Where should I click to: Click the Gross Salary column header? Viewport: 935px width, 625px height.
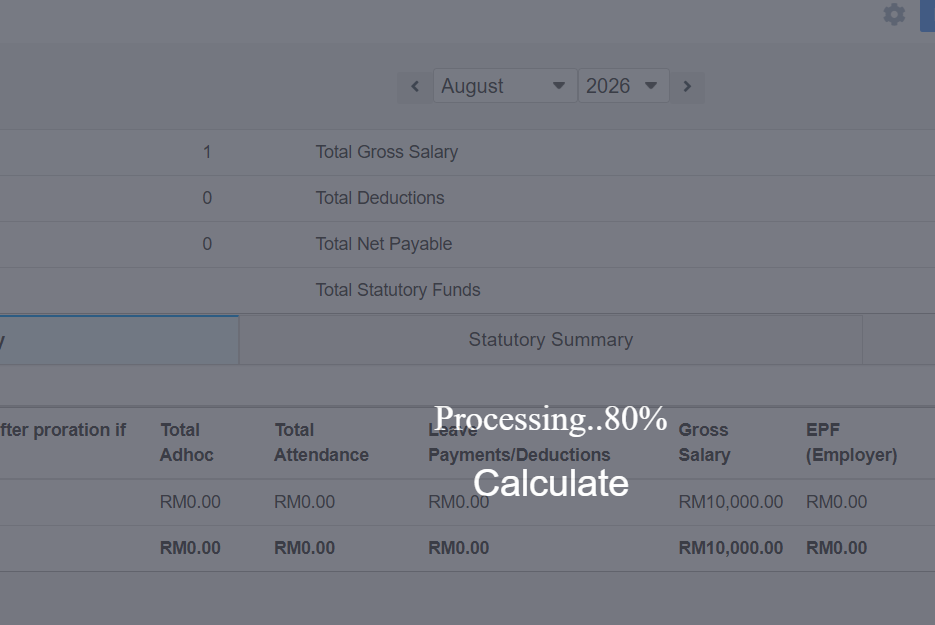[704, 443]
